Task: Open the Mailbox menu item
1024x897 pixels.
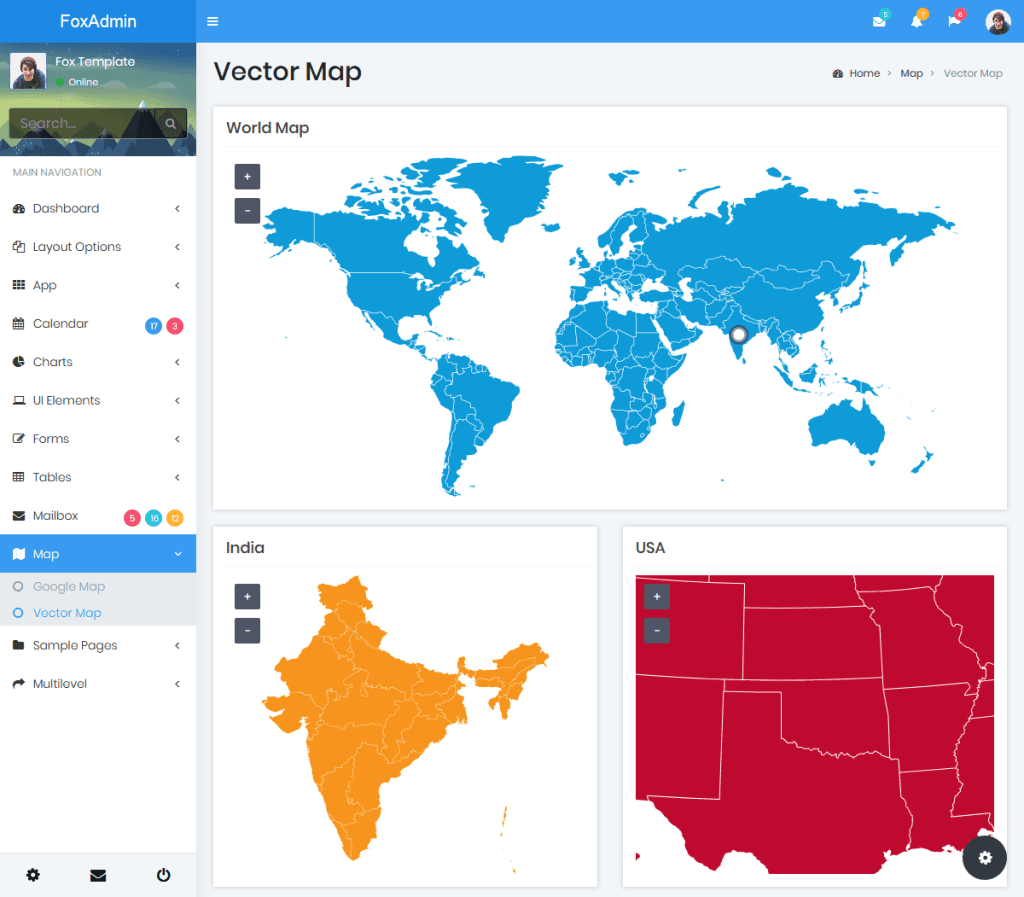Action: tap(98, 516)
